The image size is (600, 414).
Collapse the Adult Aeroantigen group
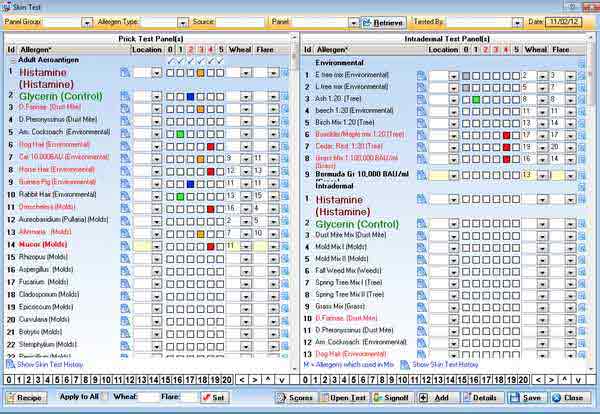point(13,60)
